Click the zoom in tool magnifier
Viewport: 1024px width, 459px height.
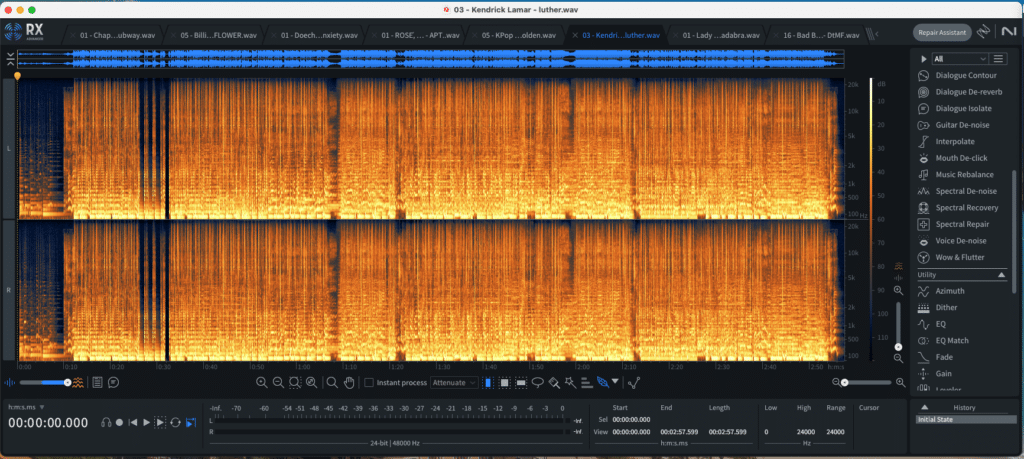pos(261,383)
